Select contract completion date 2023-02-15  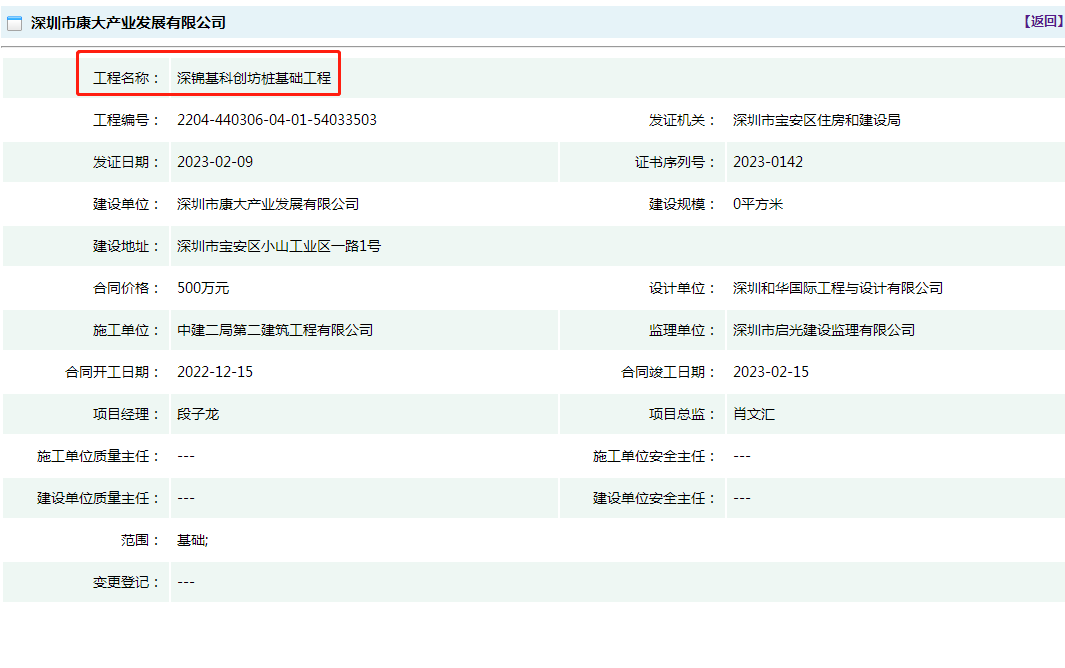pos(771,372)
